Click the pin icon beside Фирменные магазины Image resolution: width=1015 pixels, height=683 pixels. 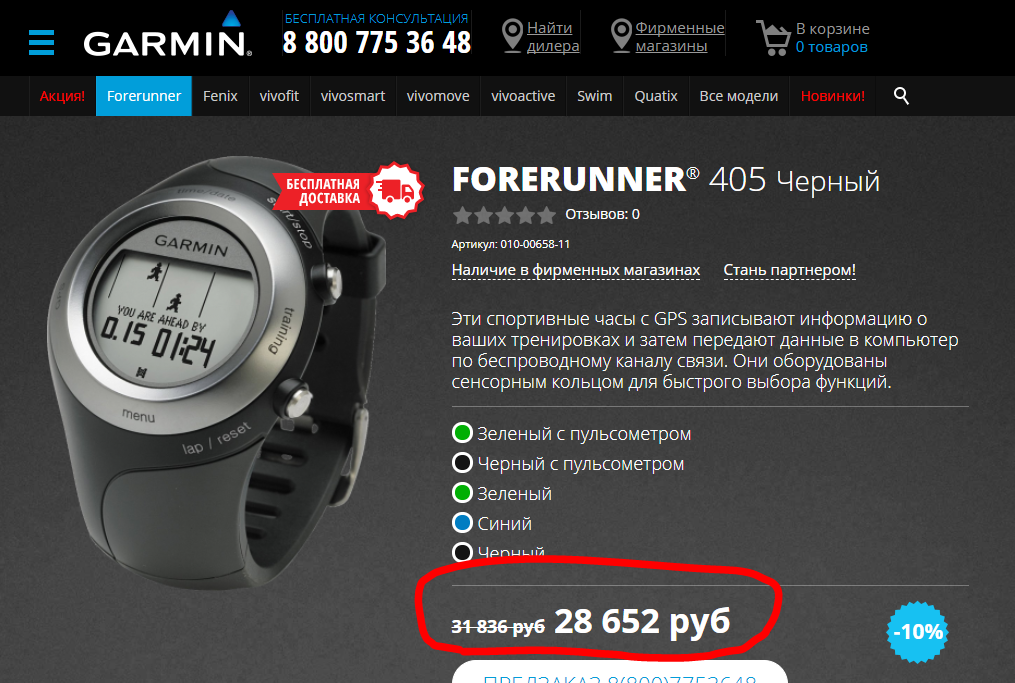621,36
